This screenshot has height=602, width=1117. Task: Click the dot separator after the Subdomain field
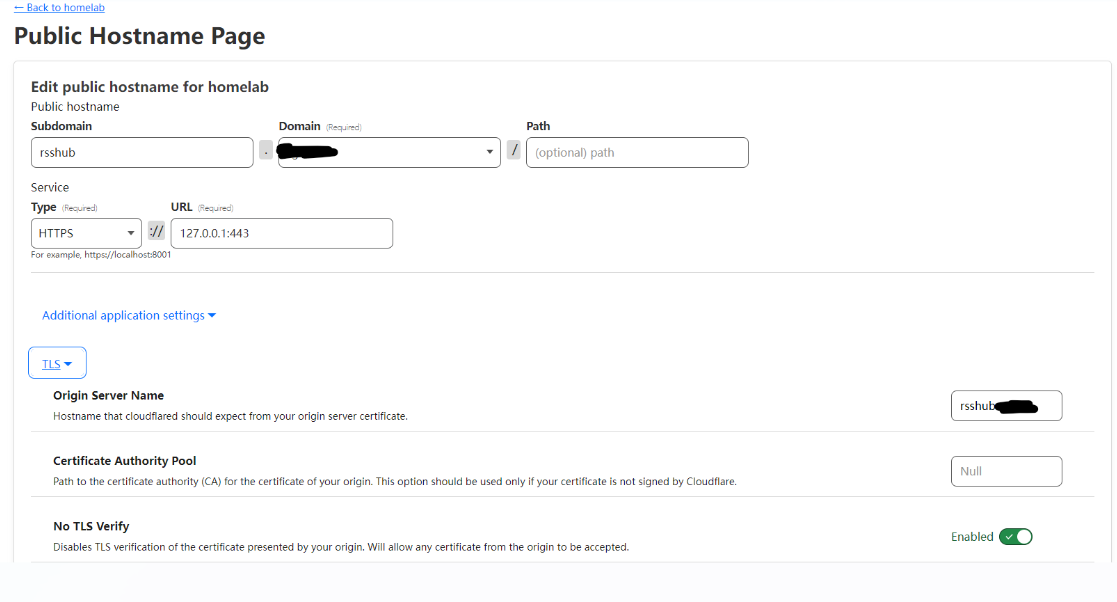coord(266,152)
